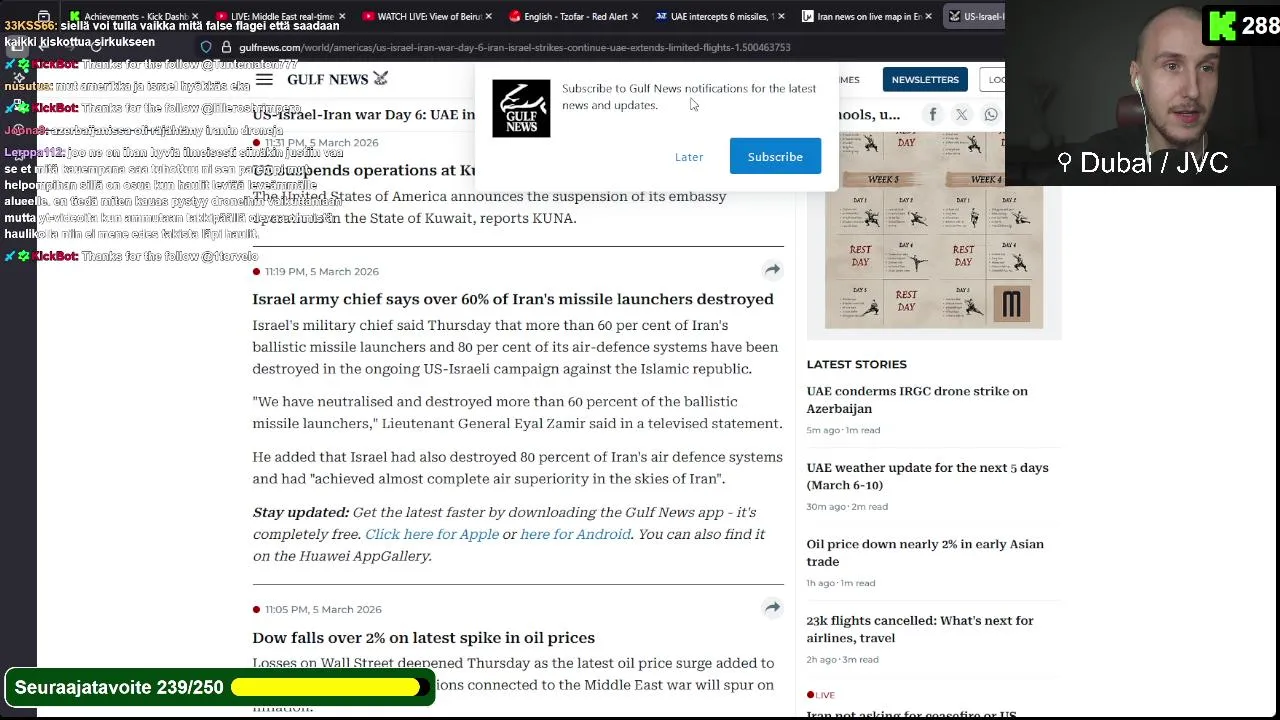1280x720 pixels.
Task: Open UAE condemns IRGC drone strike story
Action: (917, 400)
